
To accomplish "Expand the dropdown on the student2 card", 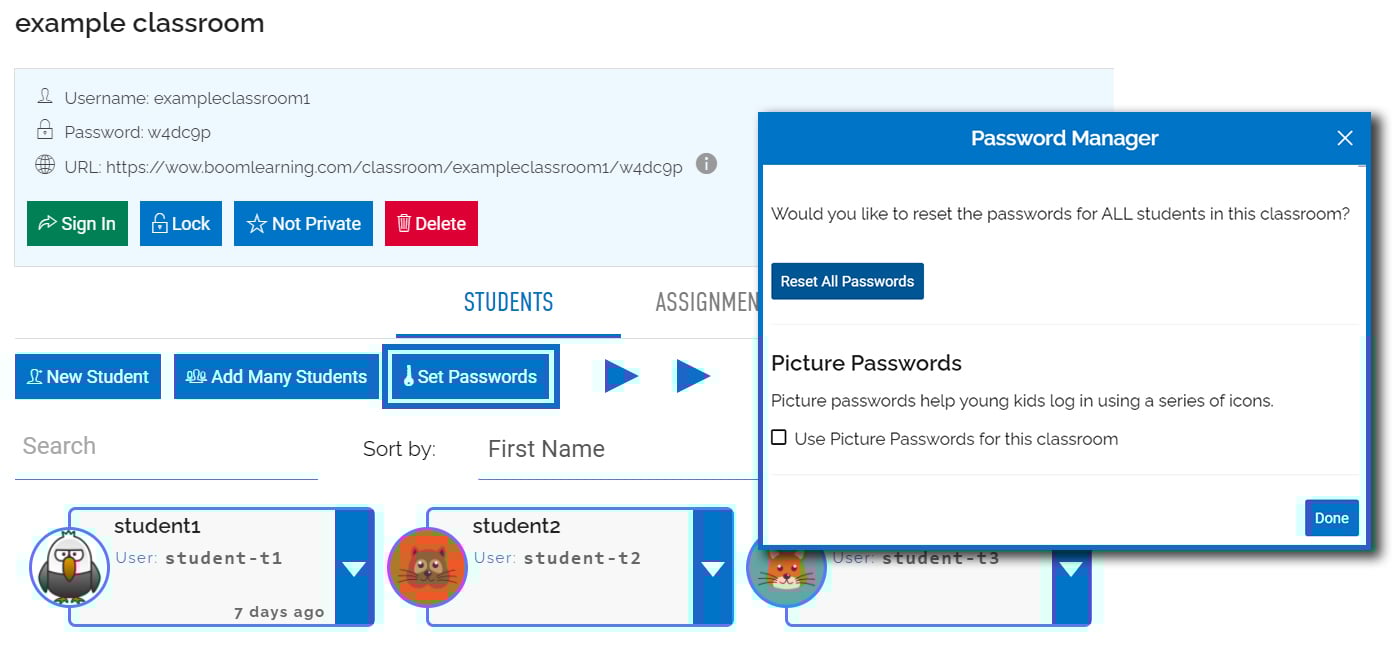I will tap(713, 567).
